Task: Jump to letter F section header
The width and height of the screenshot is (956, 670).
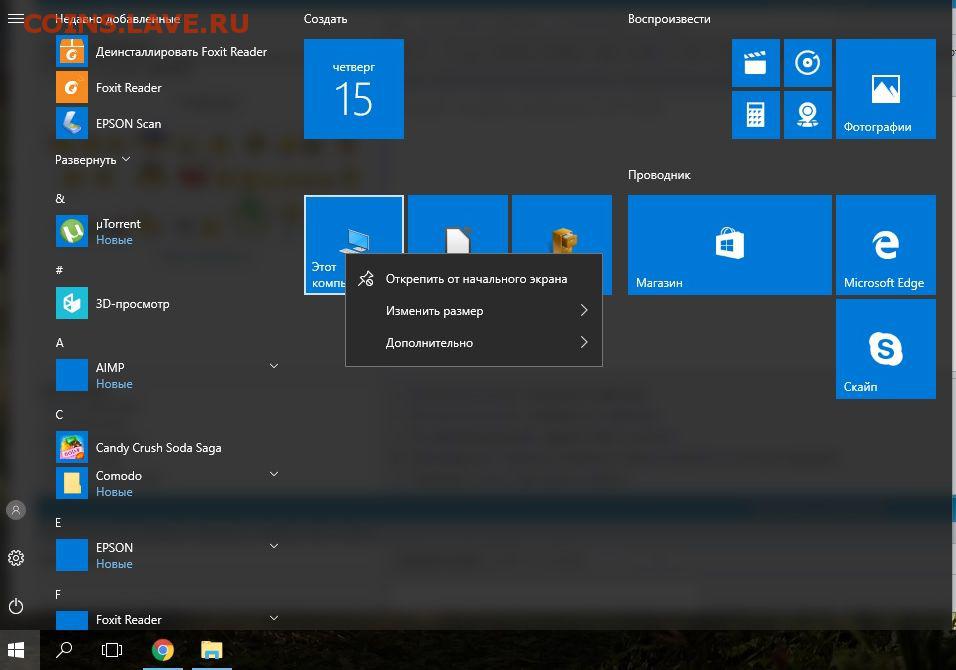Action: (58, 594)
